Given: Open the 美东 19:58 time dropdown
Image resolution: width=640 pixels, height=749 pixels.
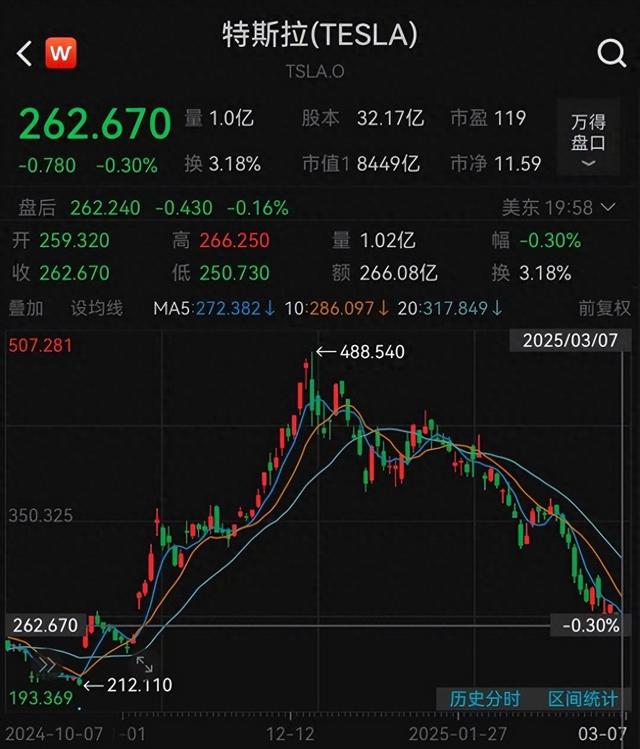Looking at the screenshot, I should point(558,208).
